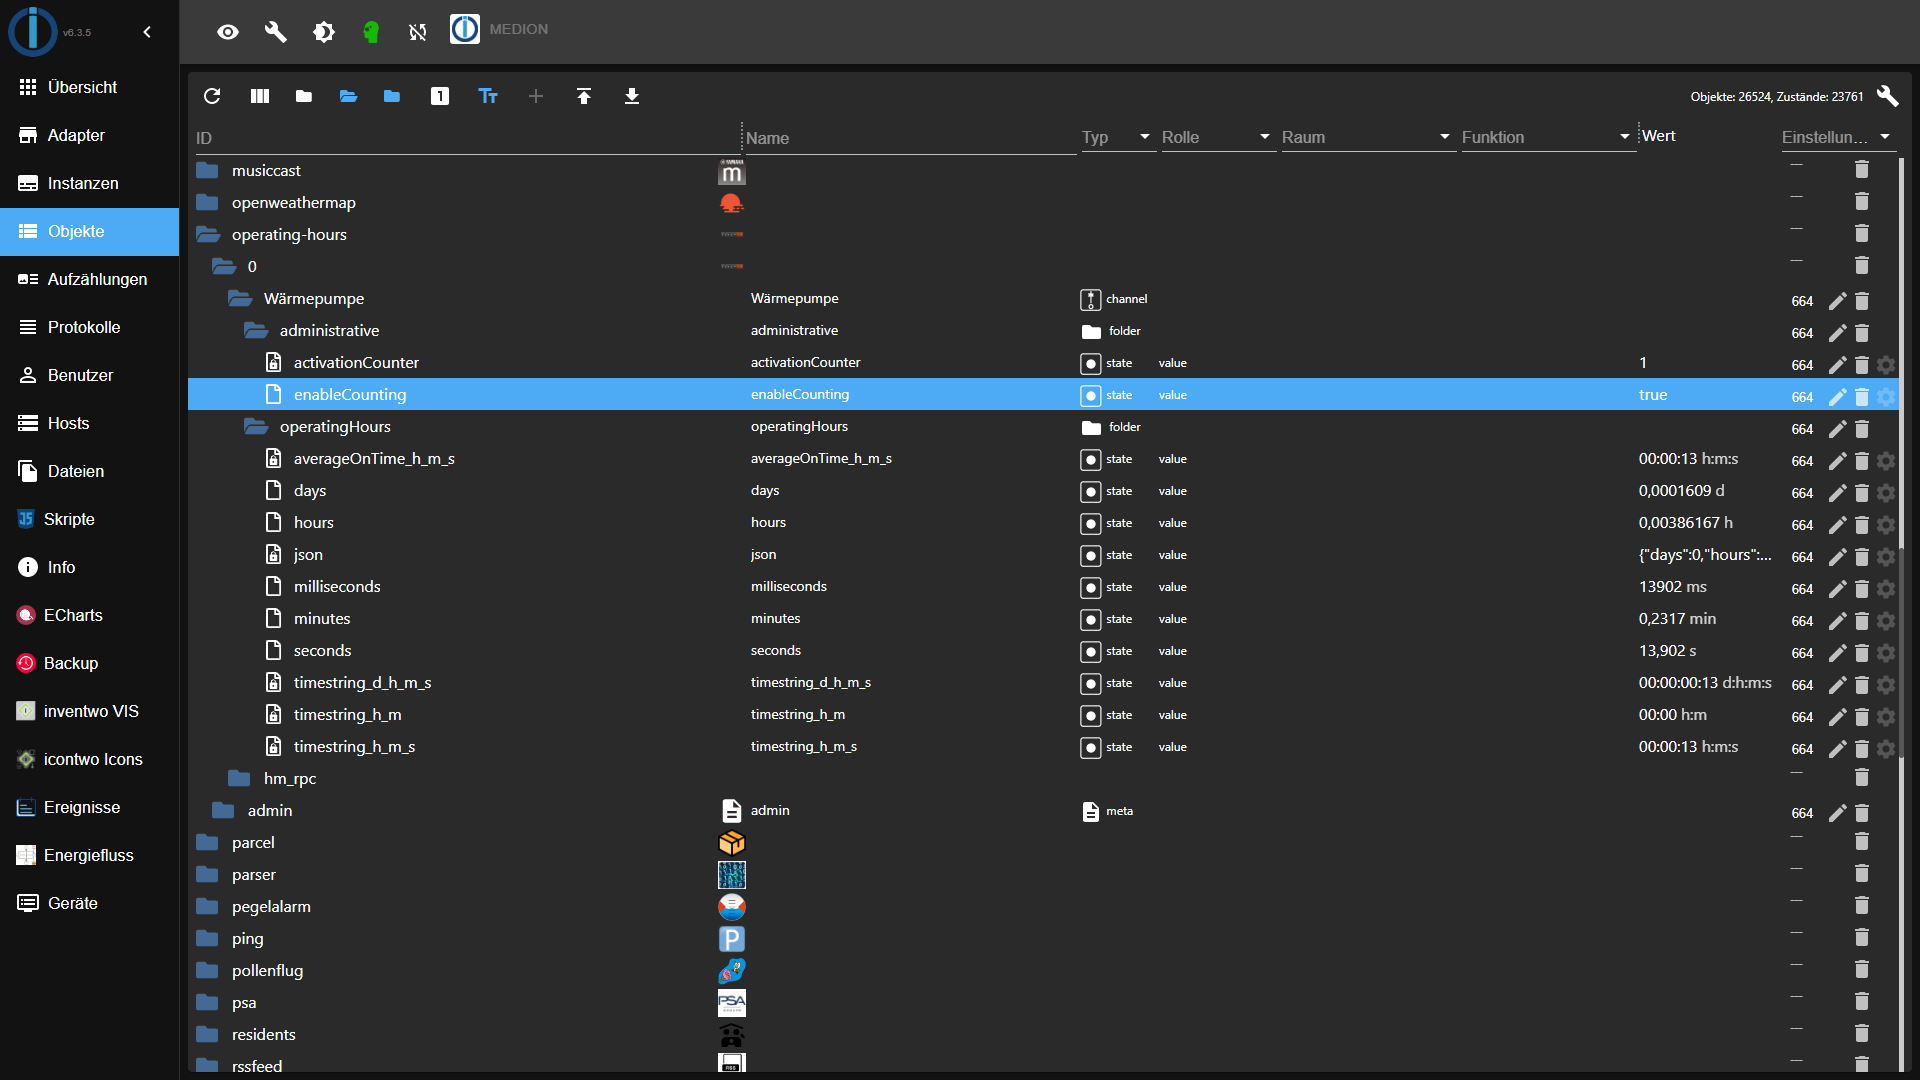1920x1080 pixels.
Task: Click the sync disabled icon in top bar
Action: click(x=418, y=32)
